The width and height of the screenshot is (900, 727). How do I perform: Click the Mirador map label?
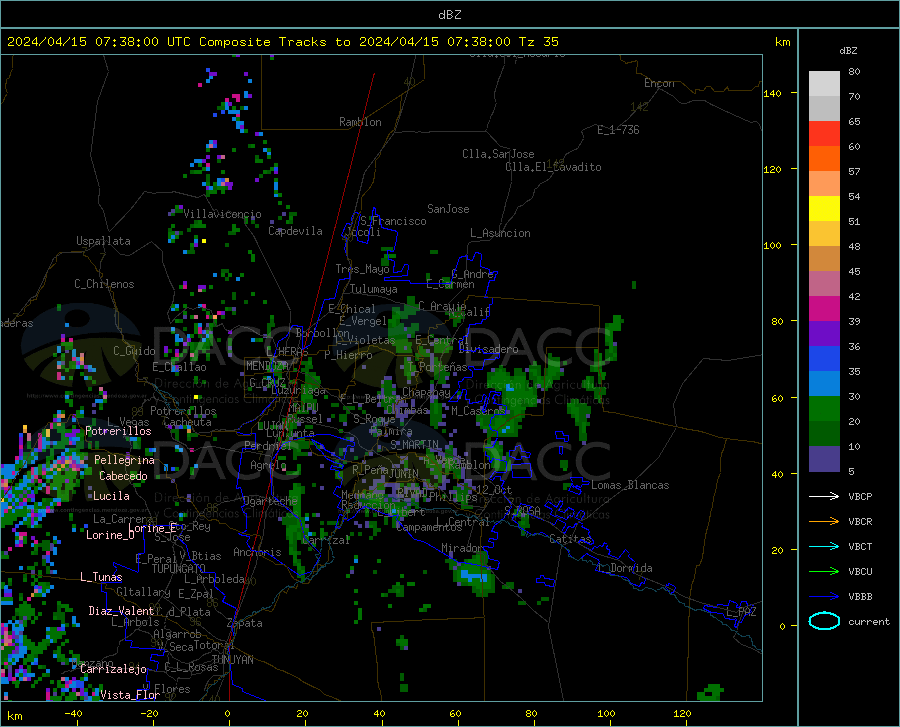462,548
